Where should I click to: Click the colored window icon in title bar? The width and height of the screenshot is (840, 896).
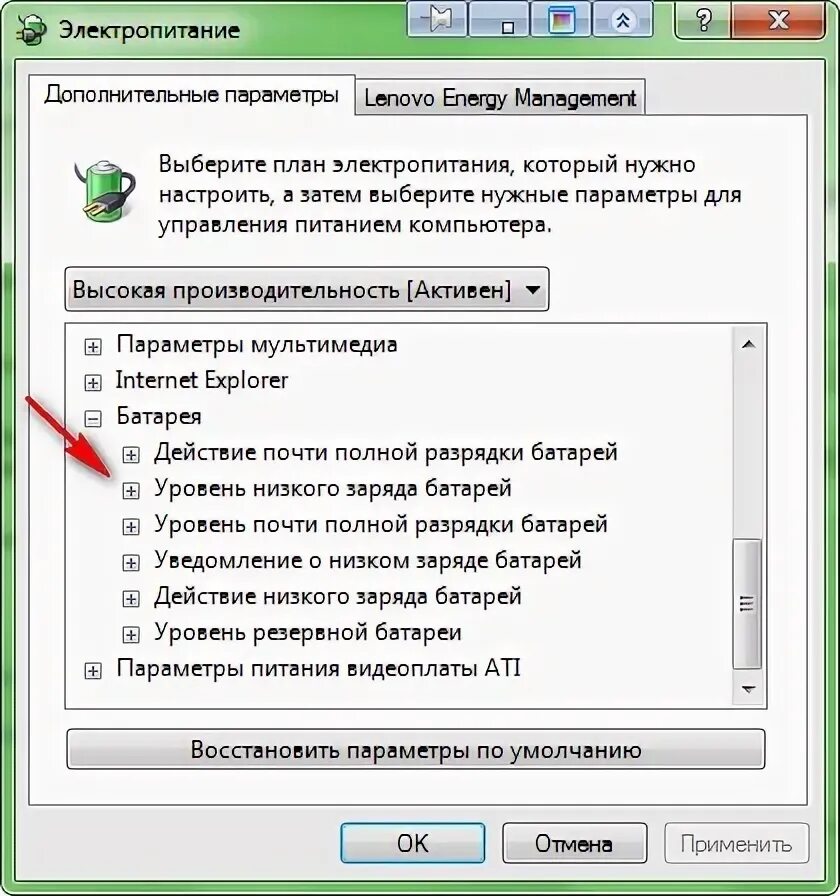561,20
